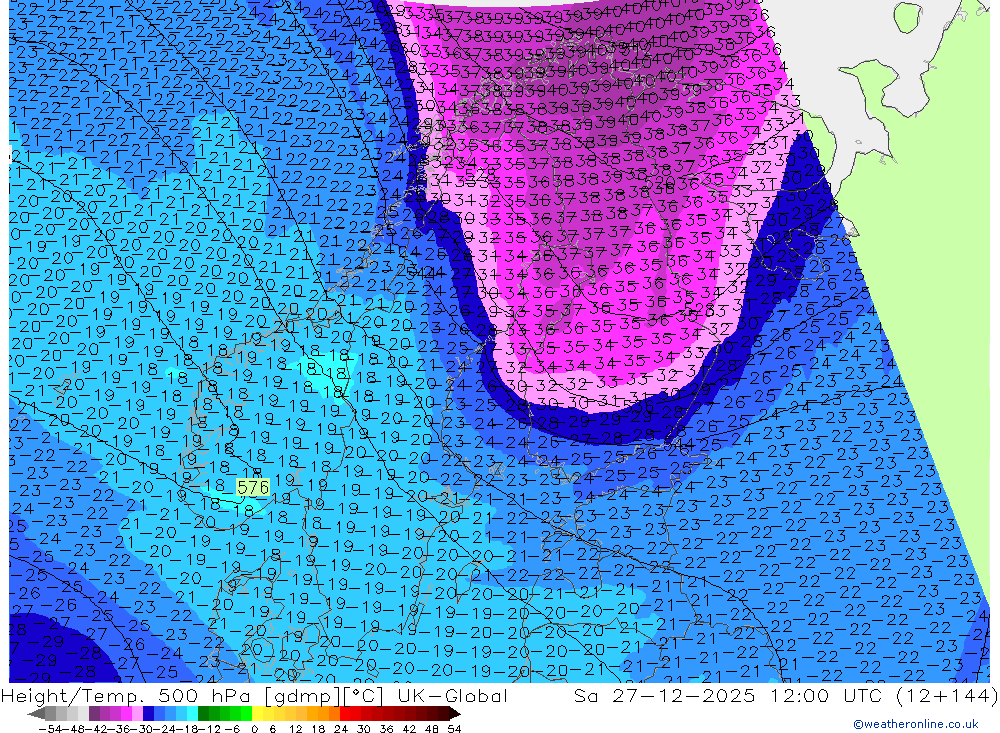Select the map title 'Height/Temp. 500 hPa'

[126, 695]
